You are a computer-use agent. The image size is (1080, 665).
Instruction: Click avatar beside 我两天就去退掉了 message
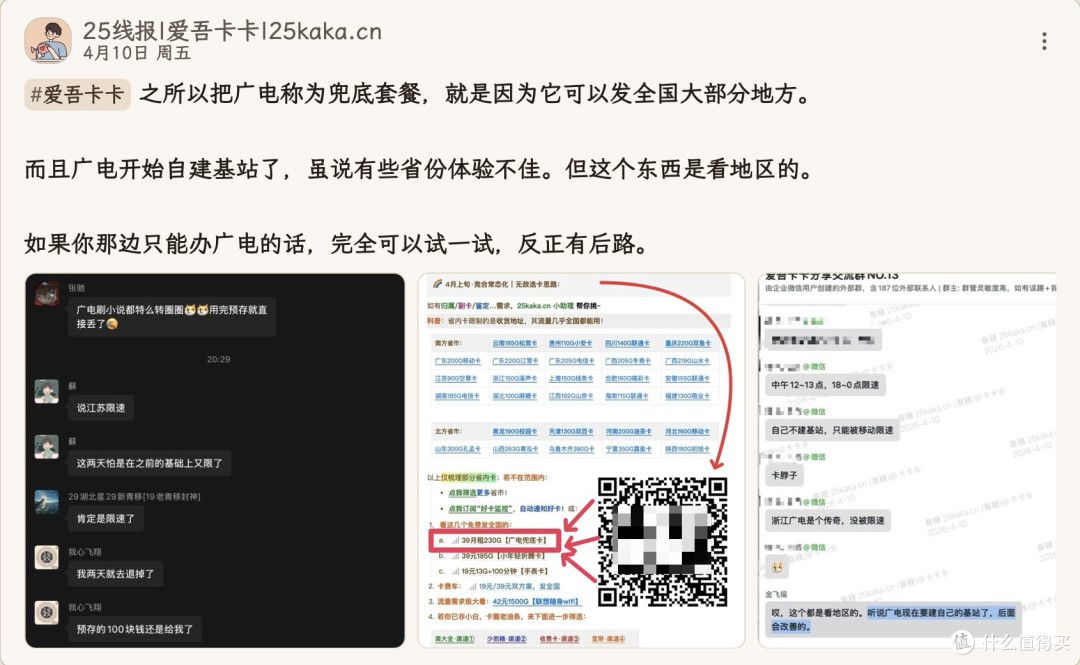click(47, 557)
